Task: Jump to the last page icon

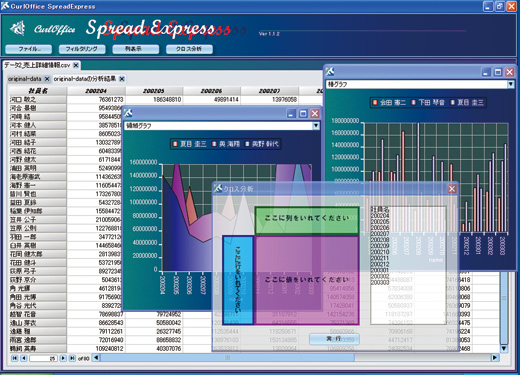Action: (x=72, y=358)
